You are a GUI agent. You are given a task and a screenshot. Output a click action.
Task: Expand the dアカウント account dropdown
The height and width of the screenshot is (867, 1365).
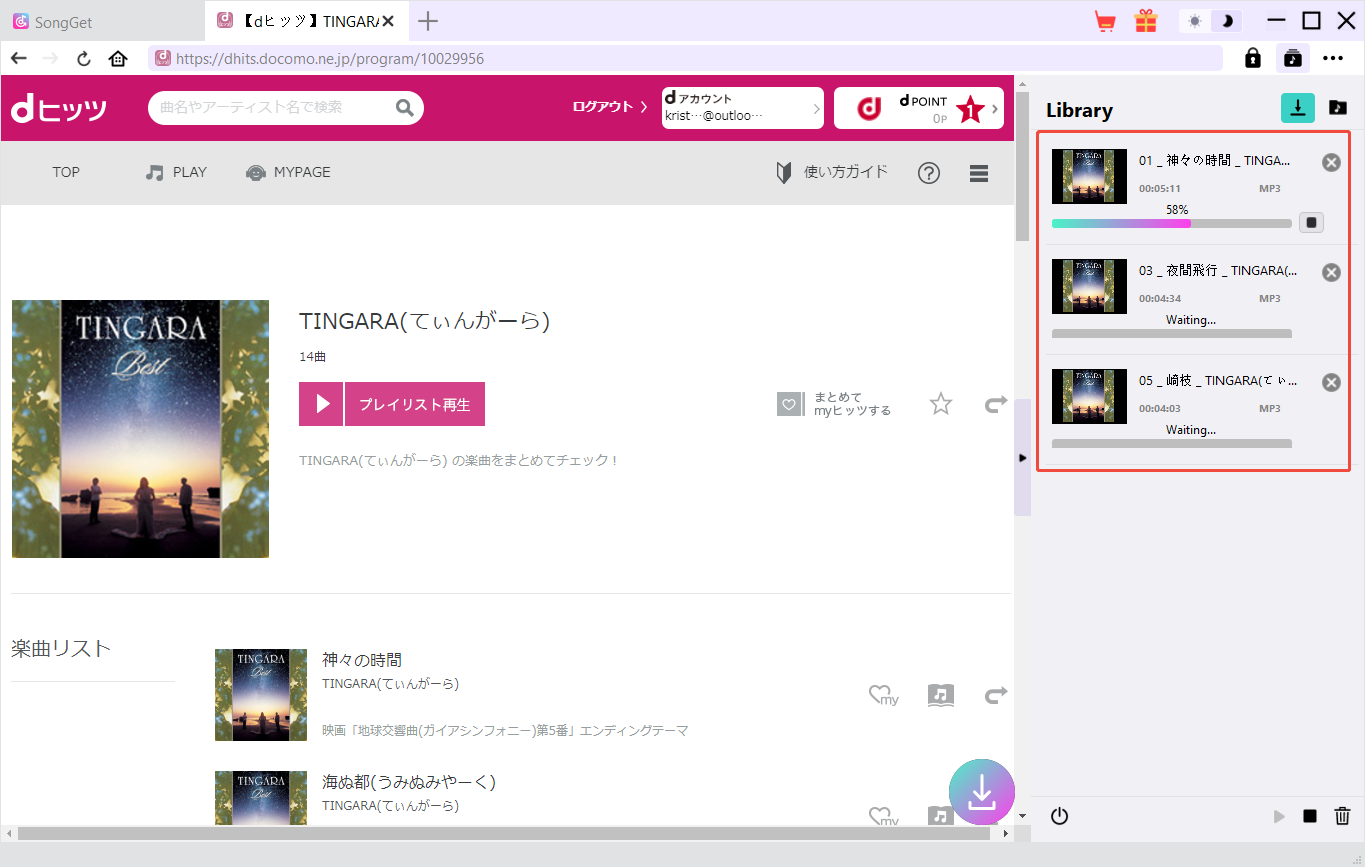click(818, 107)
